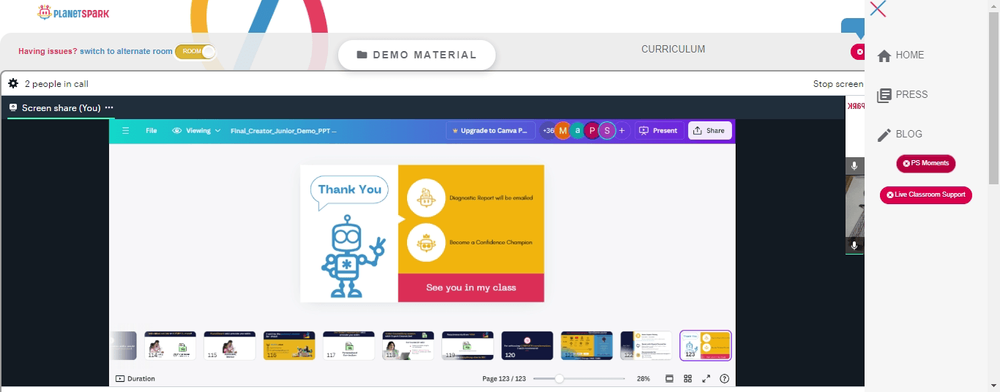This screenshot has width=1000, height=392.
Task: Click the PS Moments button
Action: (926, 163)
